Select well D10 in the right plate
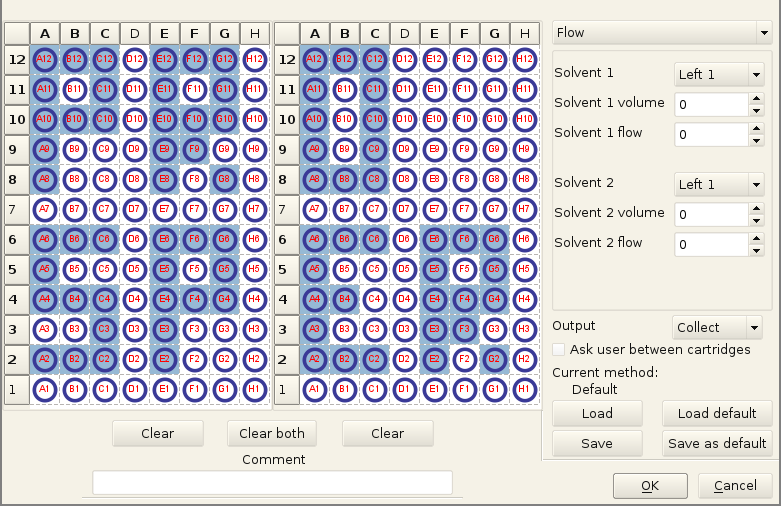Image resolution: width=781 pixels, height=506 pixels. click(404, 120)
